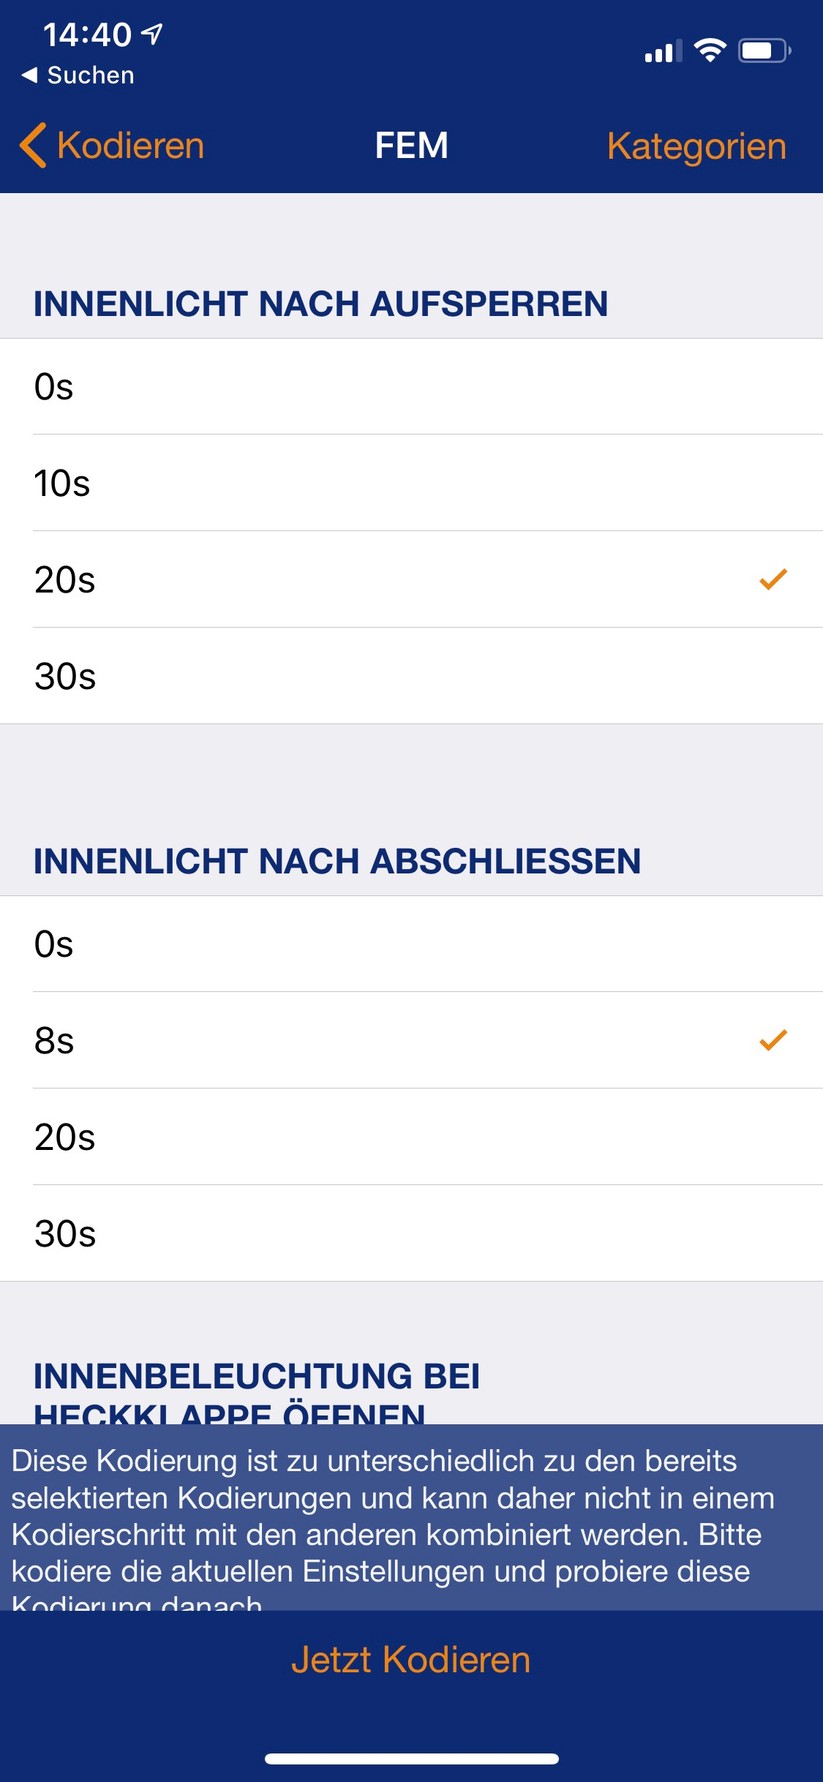Tap the back arrow next to Suchen

(x=29, y=75)
